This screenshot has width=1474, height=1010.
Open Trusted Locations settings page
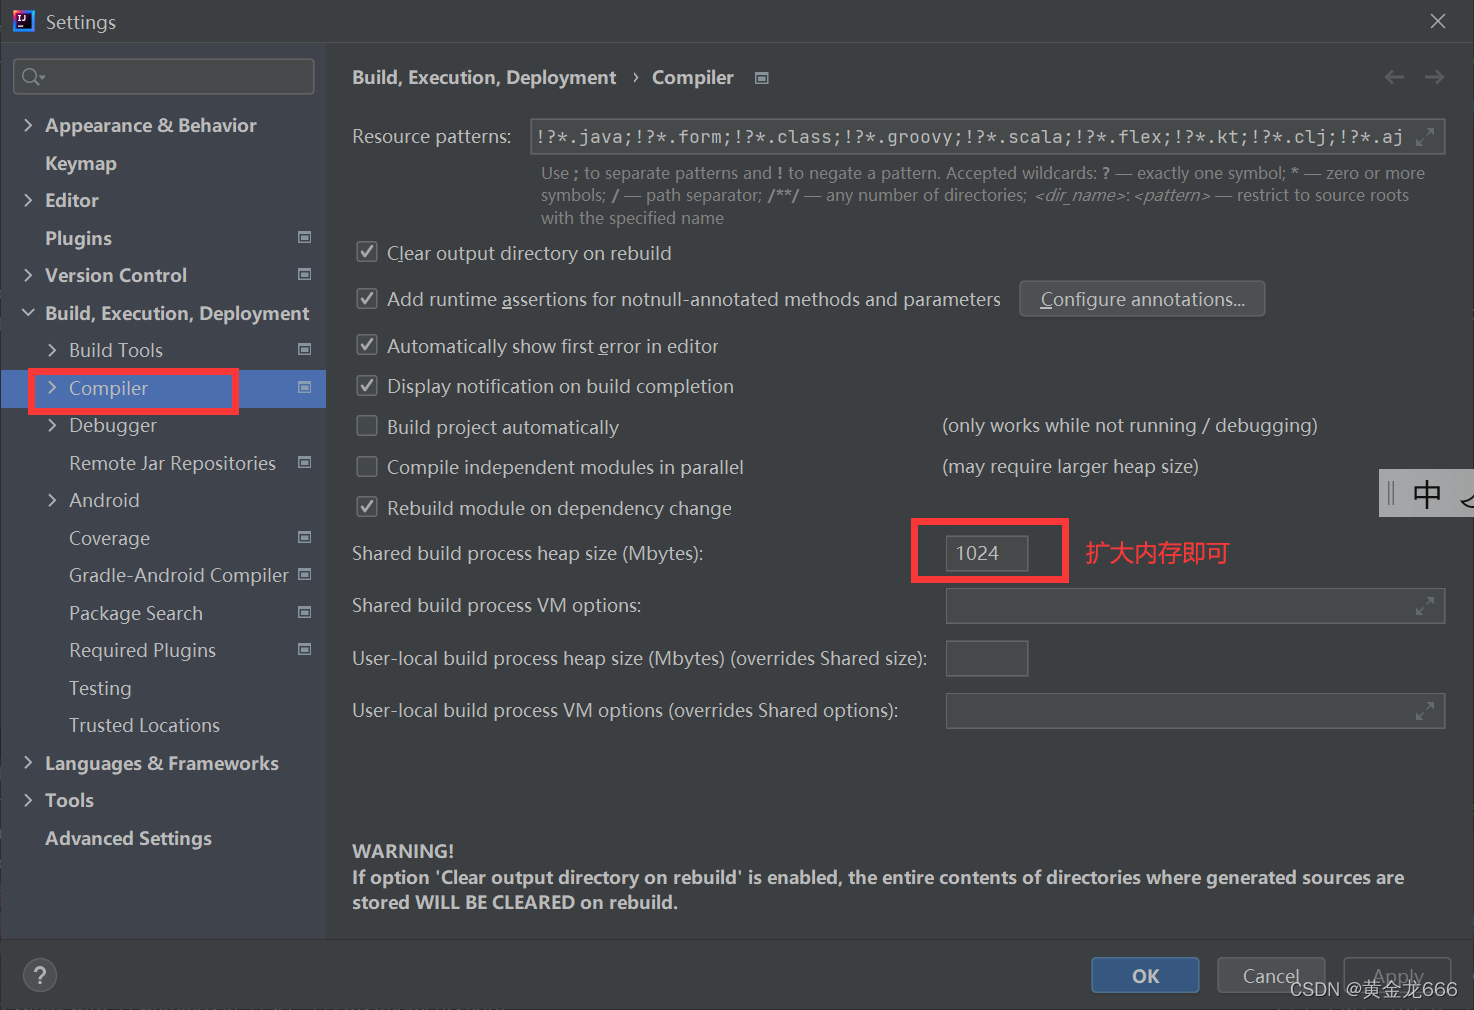144,725
